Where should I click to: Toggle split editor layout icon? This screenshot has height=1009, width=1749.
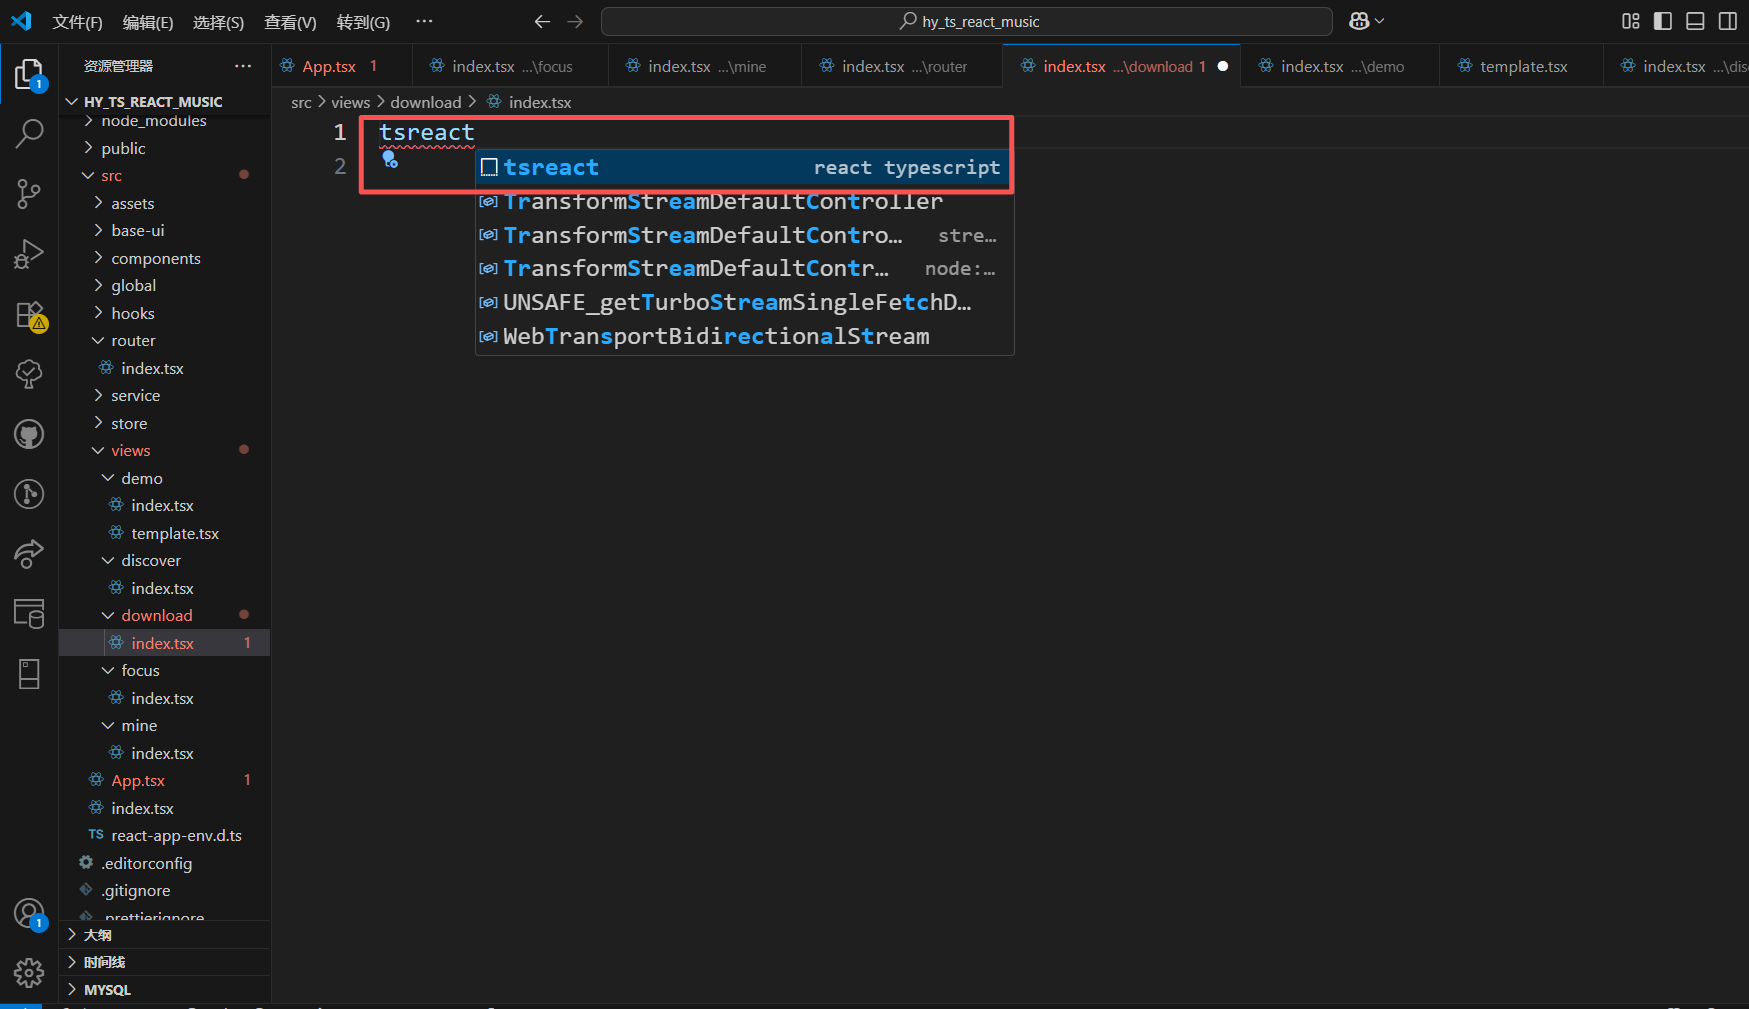[1729, 20]
